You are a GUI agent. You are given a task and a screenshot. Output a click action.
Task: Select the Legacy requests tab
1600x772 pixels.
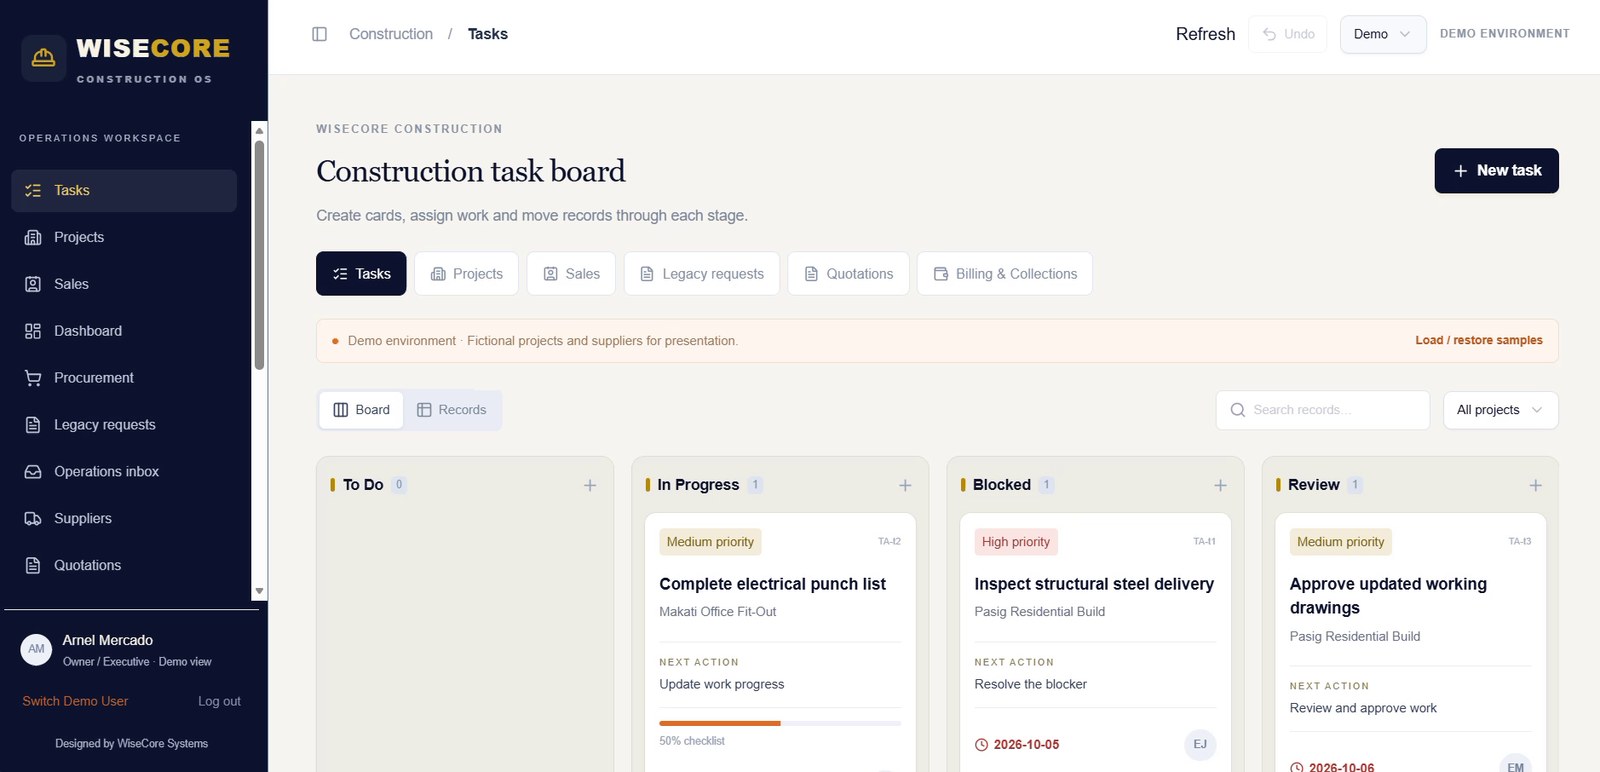coord(702,274)
